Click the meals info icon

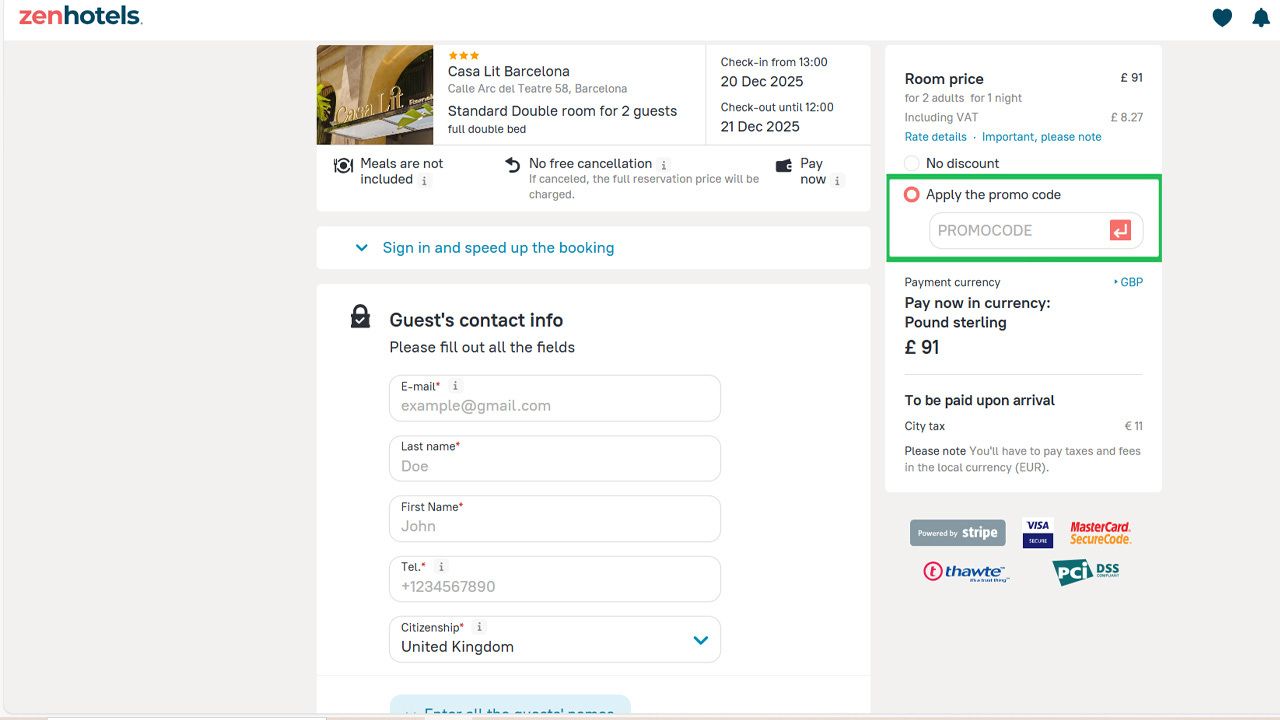pyautogui.click(x=424, y=180)
